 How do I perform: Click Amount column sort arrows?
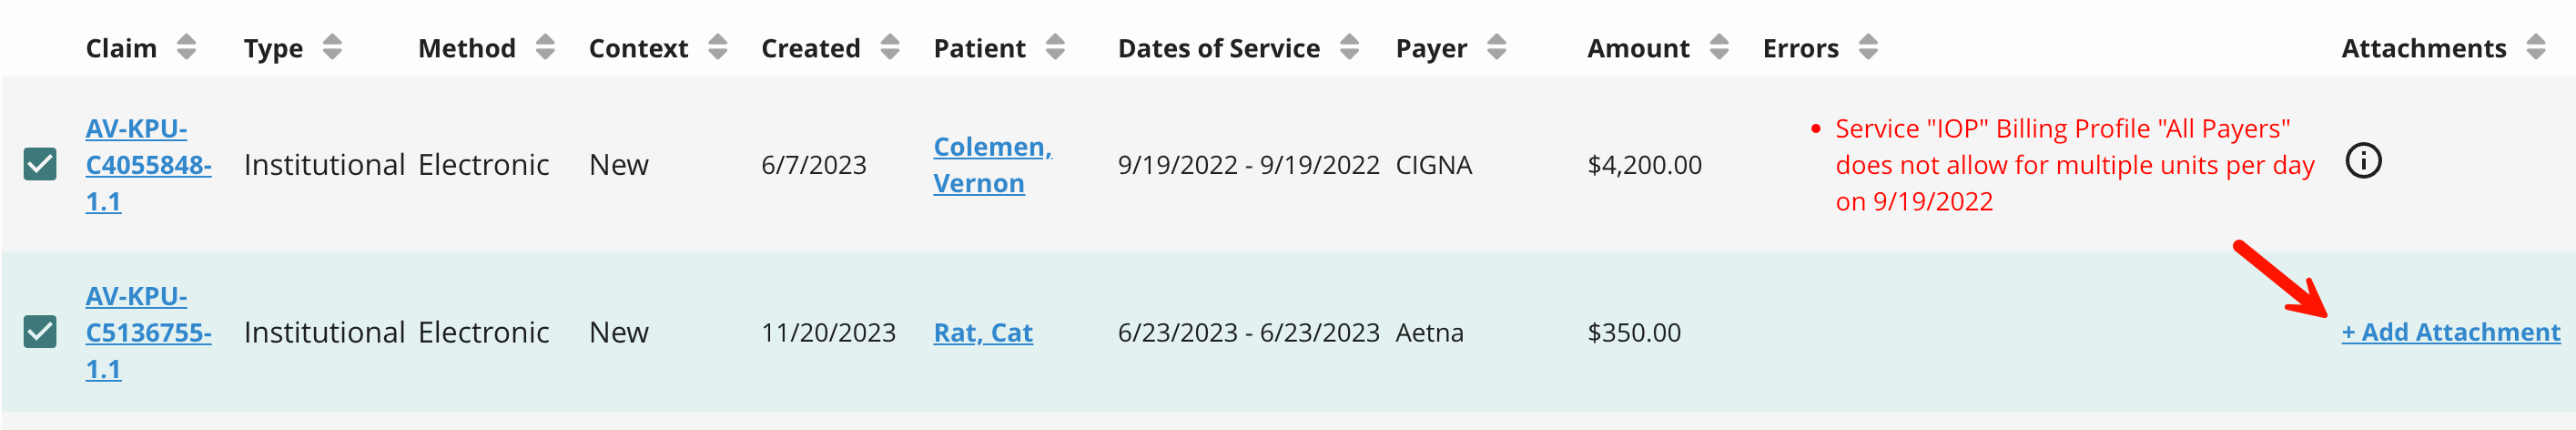click(x=1719, y=47)
